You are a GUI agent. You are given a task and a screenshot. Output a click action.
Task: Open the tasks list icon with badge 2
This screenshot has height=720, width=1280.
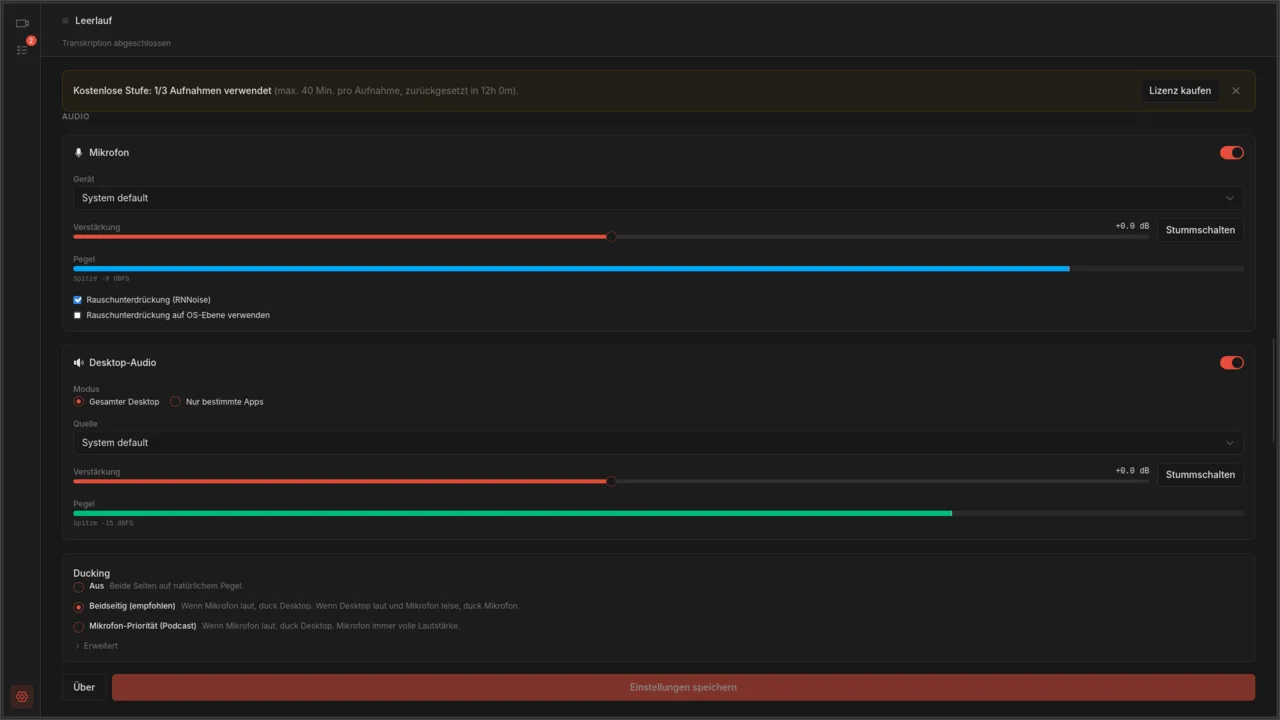pos(22,49)
